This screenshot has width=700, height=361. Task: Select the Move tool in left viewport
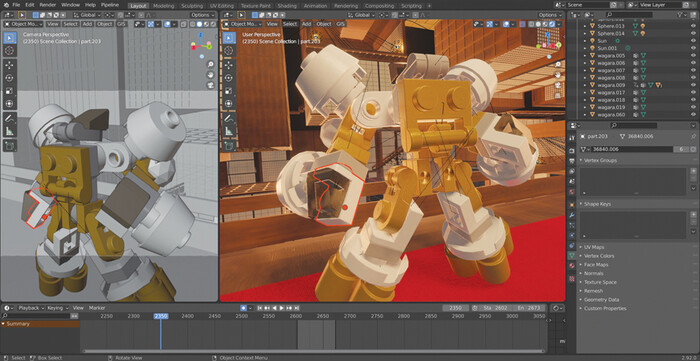(10, 65)
